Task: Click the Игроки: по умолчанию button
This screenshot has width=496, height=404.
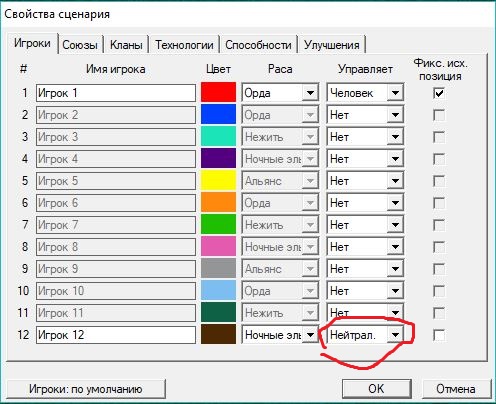Action: [x=86, y=389]
